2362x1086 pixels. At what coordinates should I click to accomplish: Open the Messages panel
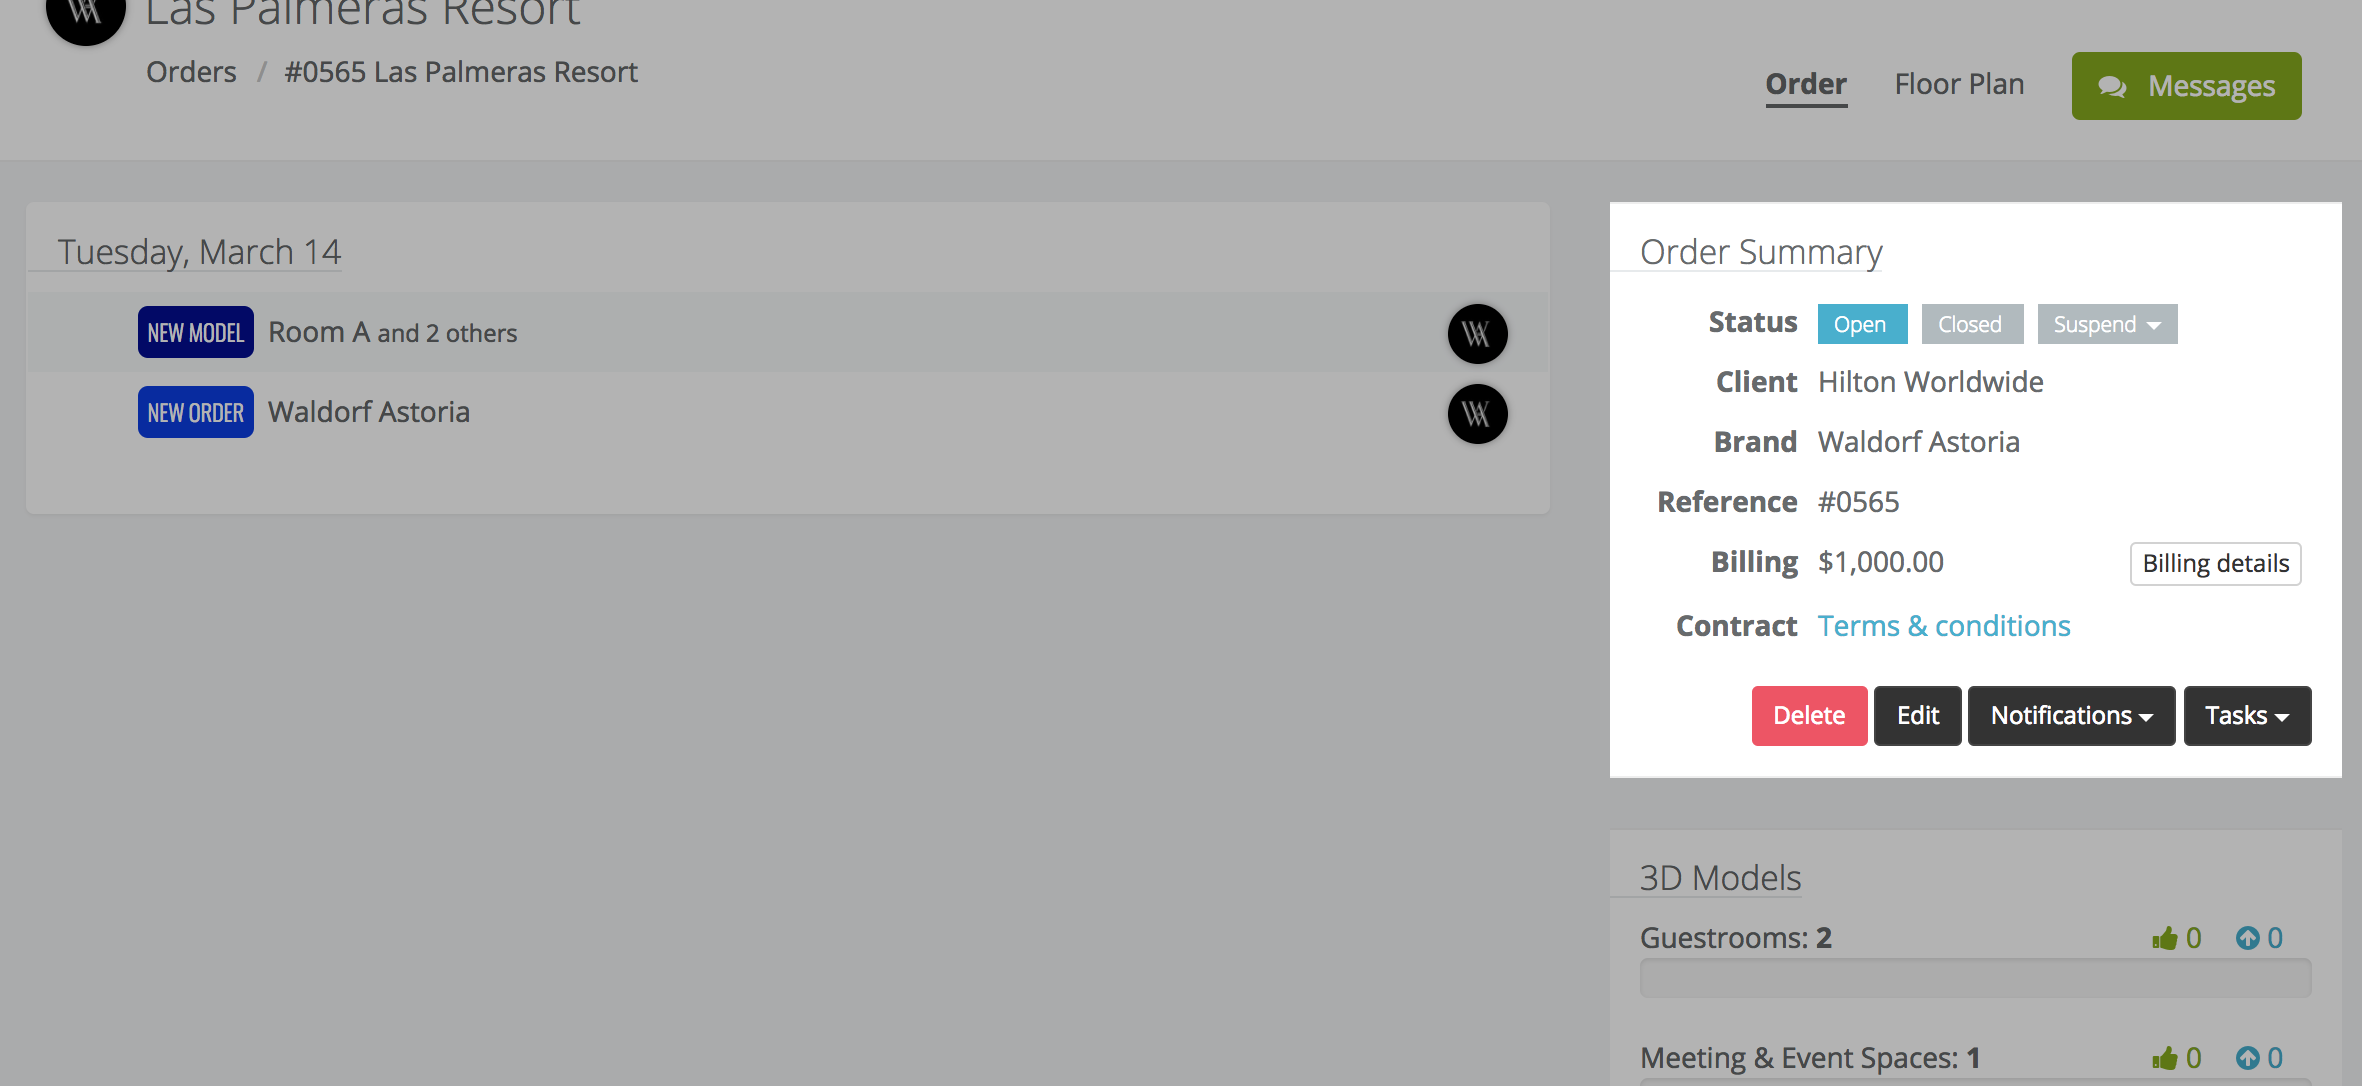[2186, 86]
